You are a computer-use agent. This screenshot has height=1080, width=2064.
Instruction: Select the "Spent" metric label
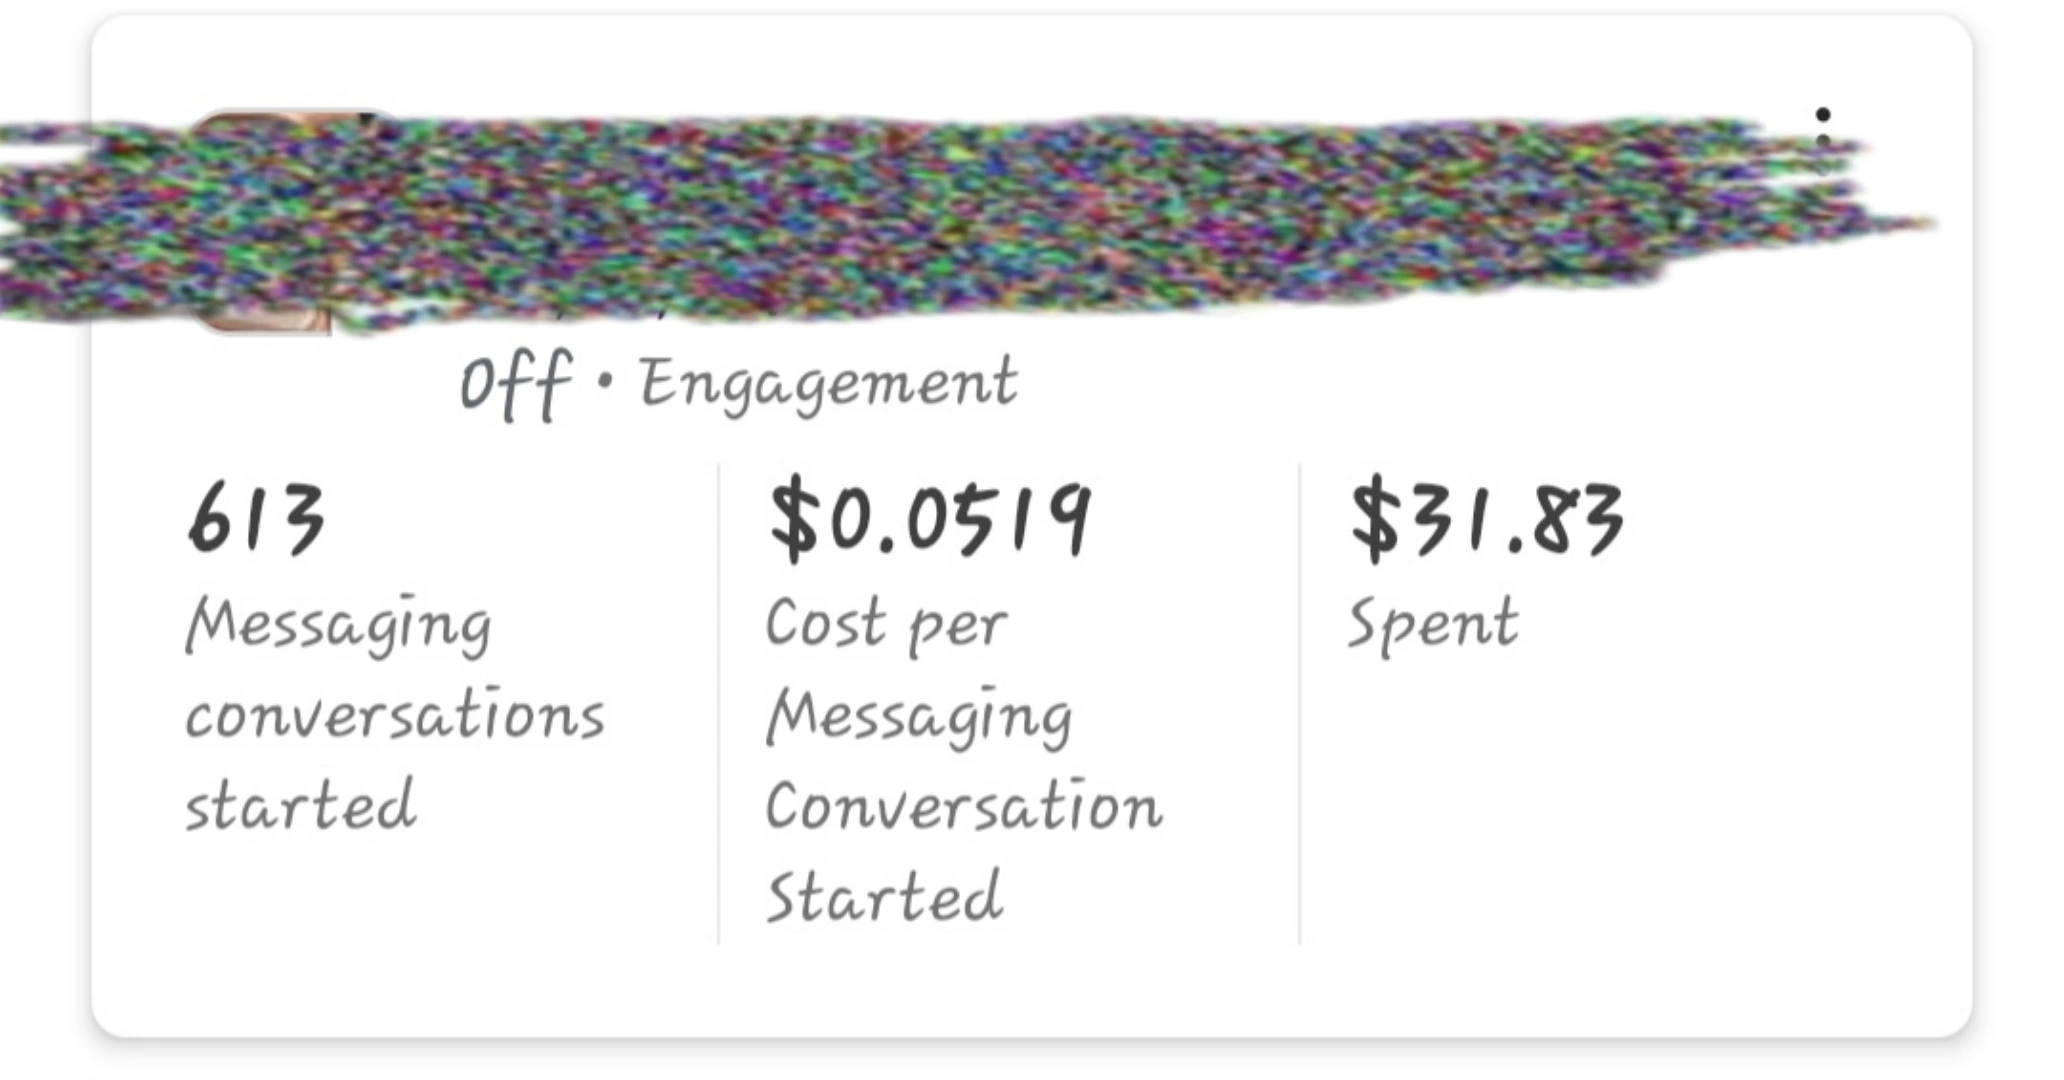click(1432, 624)
